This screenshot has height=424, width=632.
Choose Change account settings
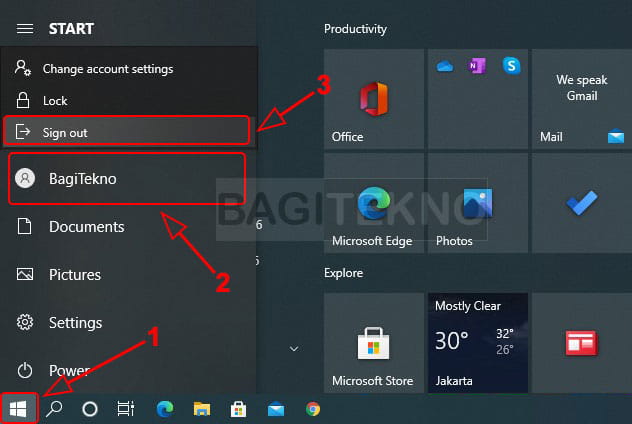click(128, 69)
